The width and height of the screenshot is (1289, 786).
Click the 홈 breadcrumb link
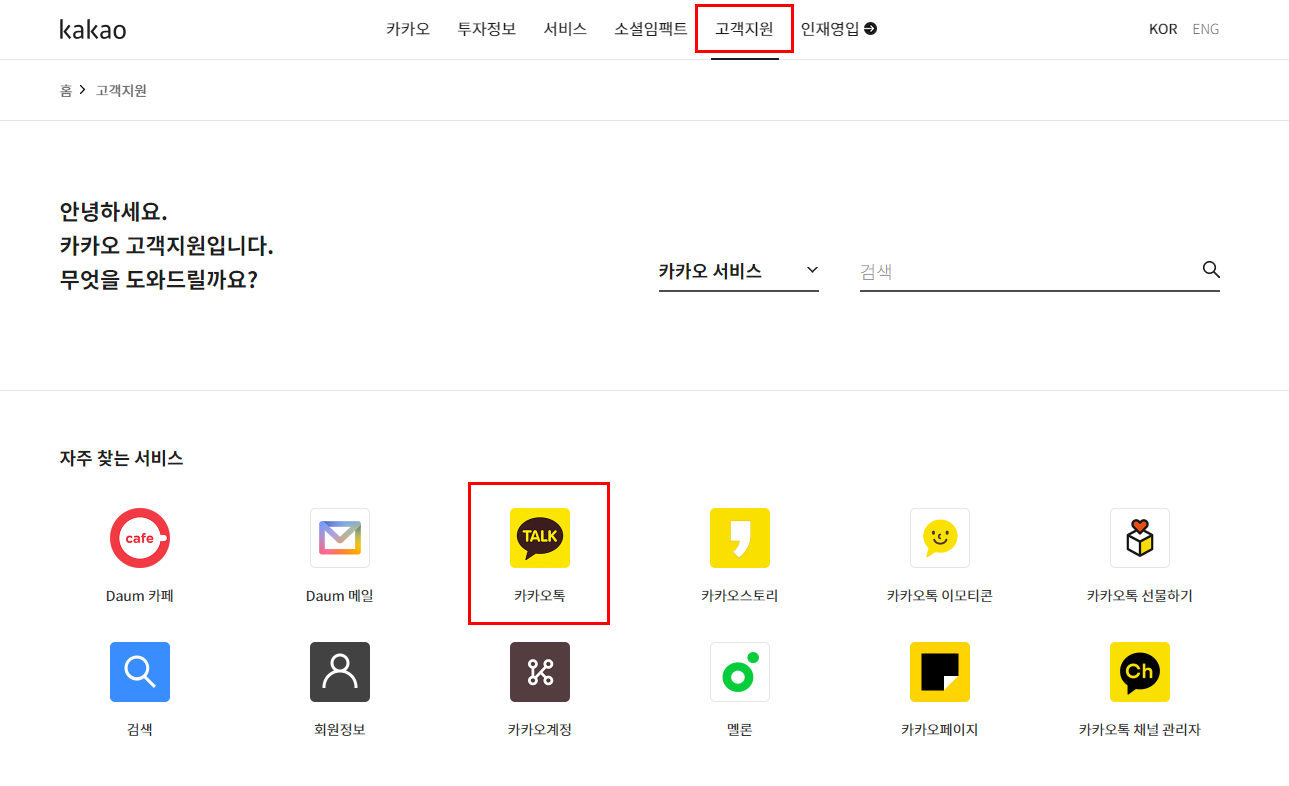[x=66, y=90]
